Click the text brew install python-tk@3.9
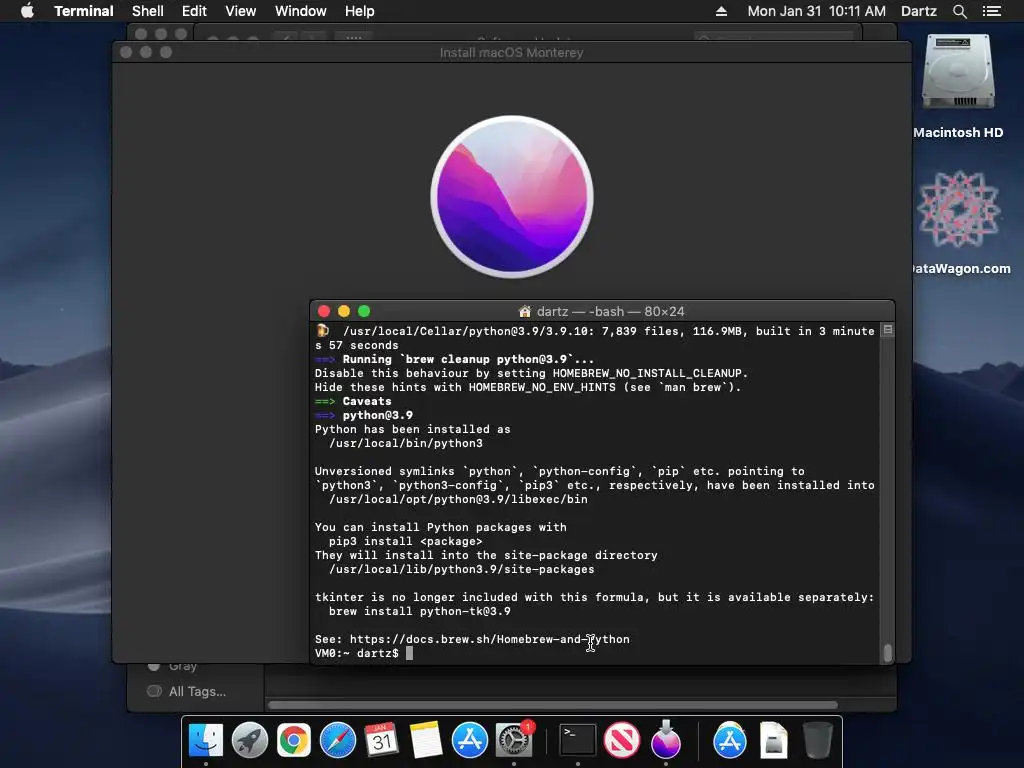The height and width of the screenshot is (768, 1024). [x=419, y=611]
